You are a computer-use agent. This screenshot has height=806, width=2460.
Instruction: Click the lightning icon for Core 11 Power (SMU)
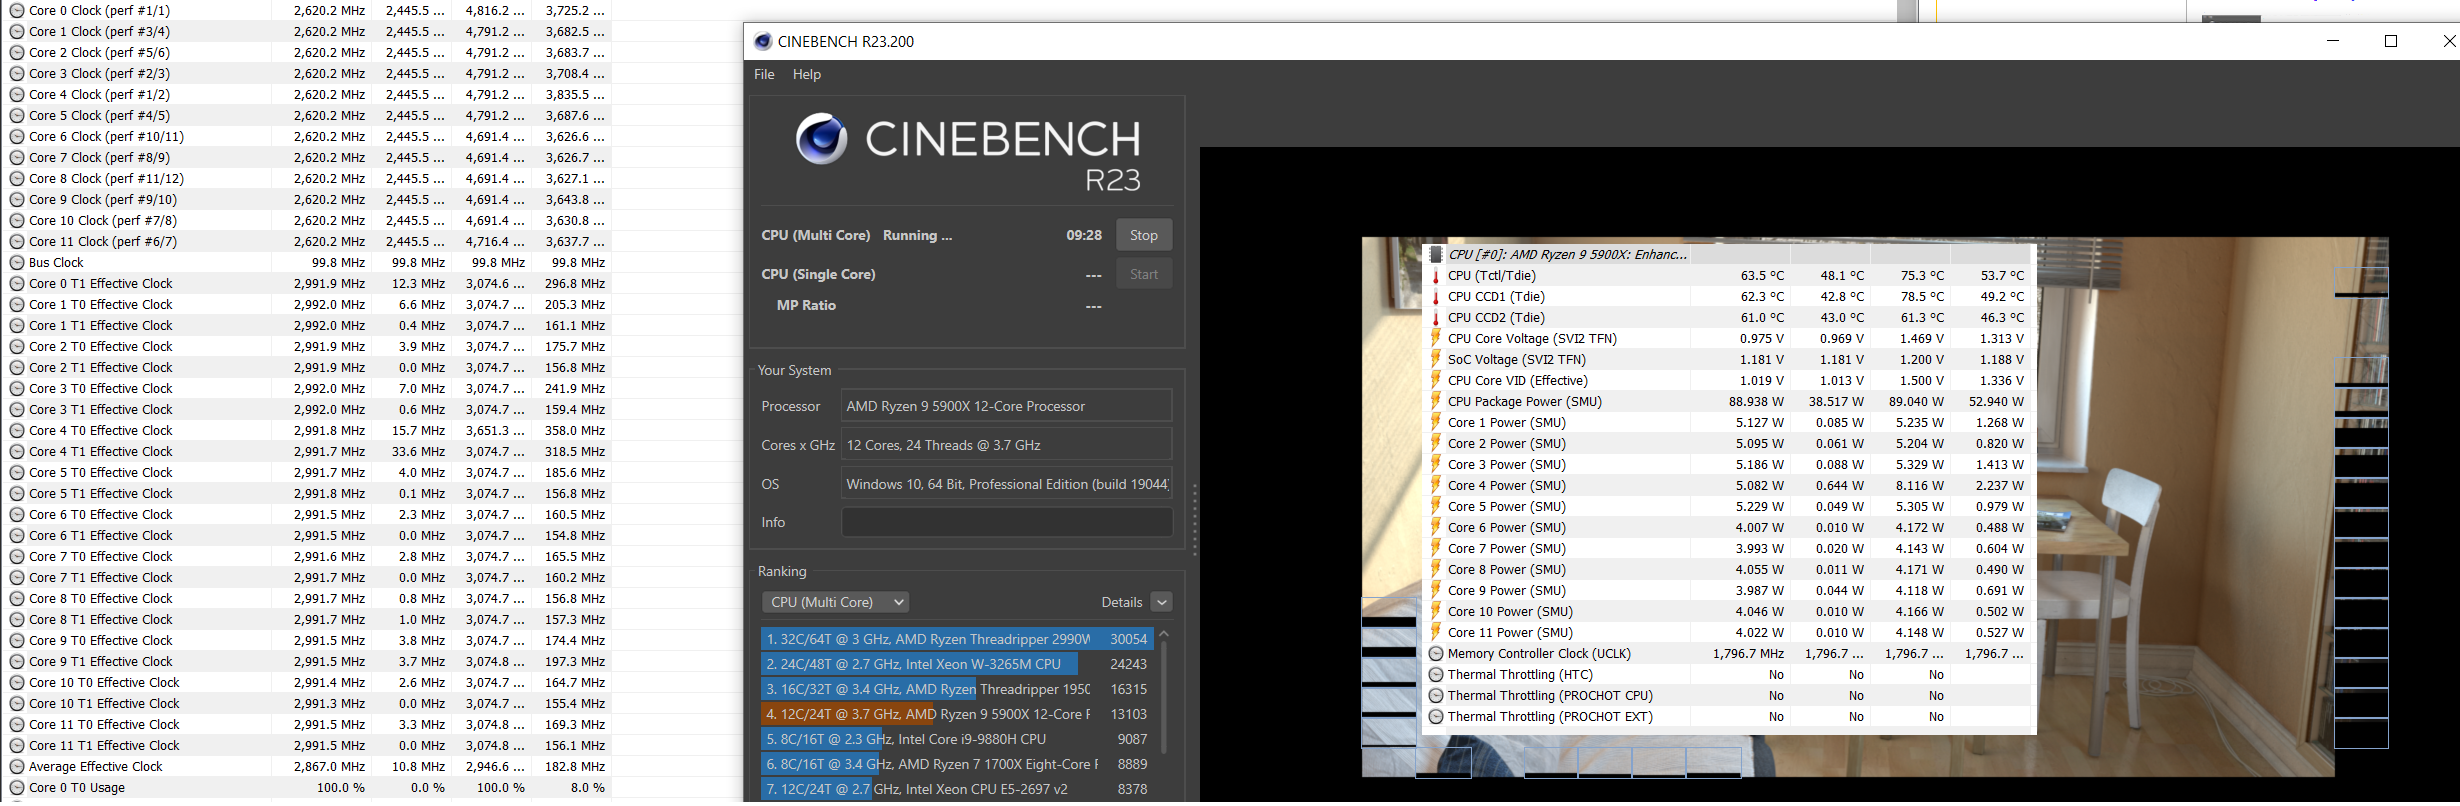coord(1436,632)
